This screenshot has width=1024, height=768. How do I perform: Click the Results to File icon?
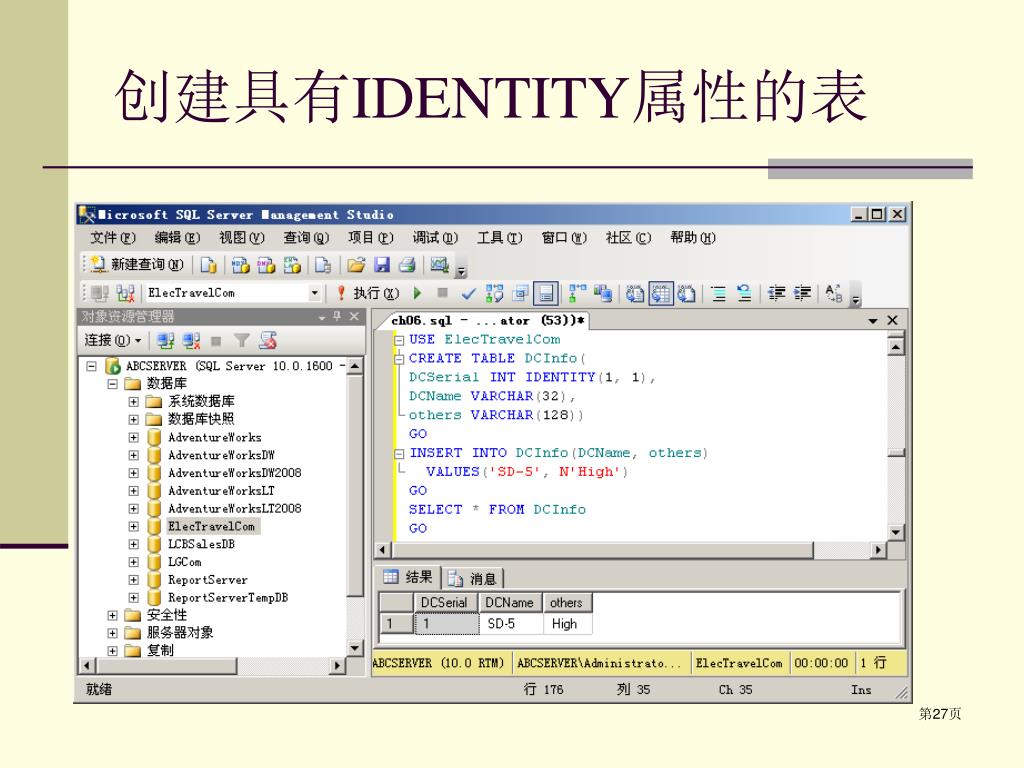click(x=686, y=294)
